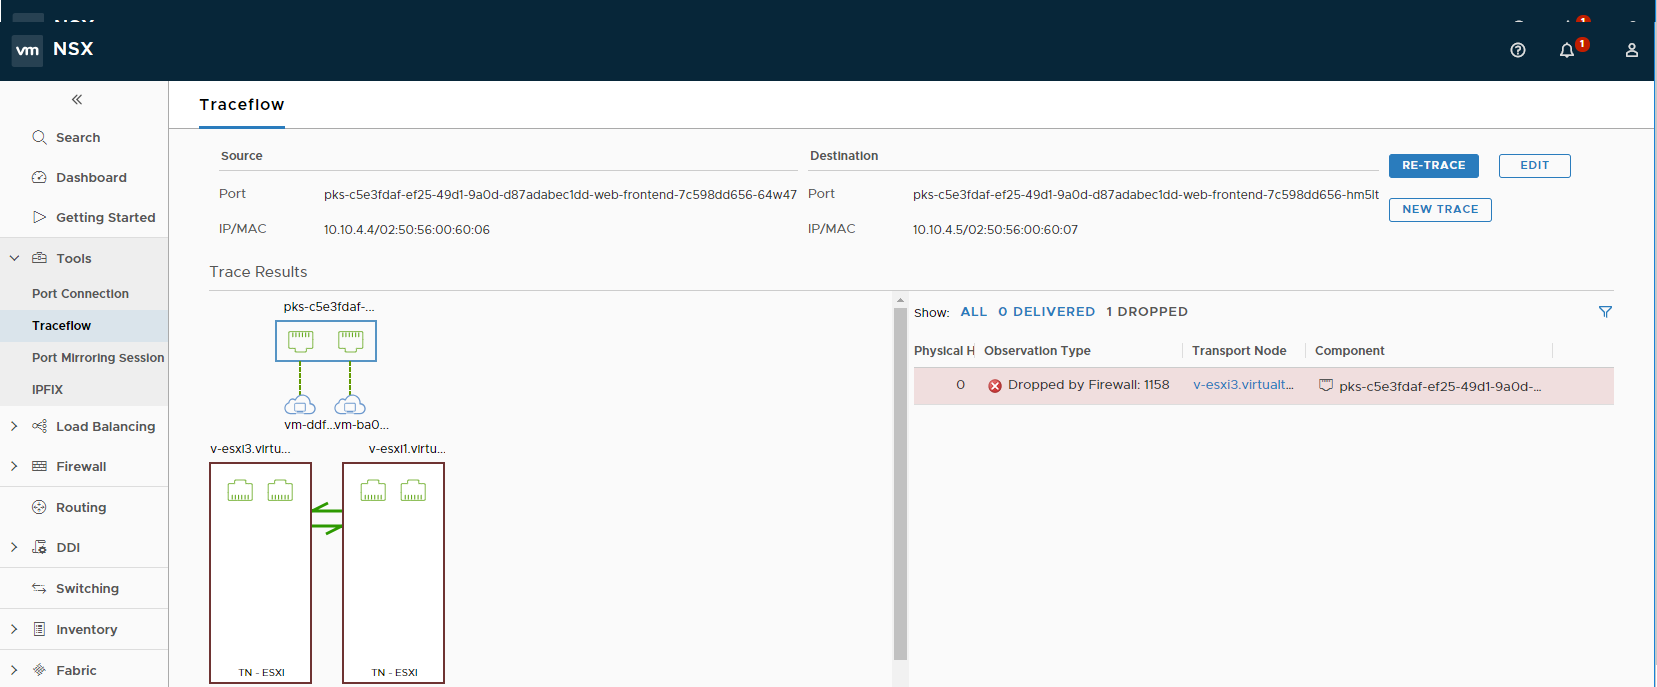This screenshot has height=687, width=1657.
Task: Click first port icon in v-esxi3 node
Action: 240,491
